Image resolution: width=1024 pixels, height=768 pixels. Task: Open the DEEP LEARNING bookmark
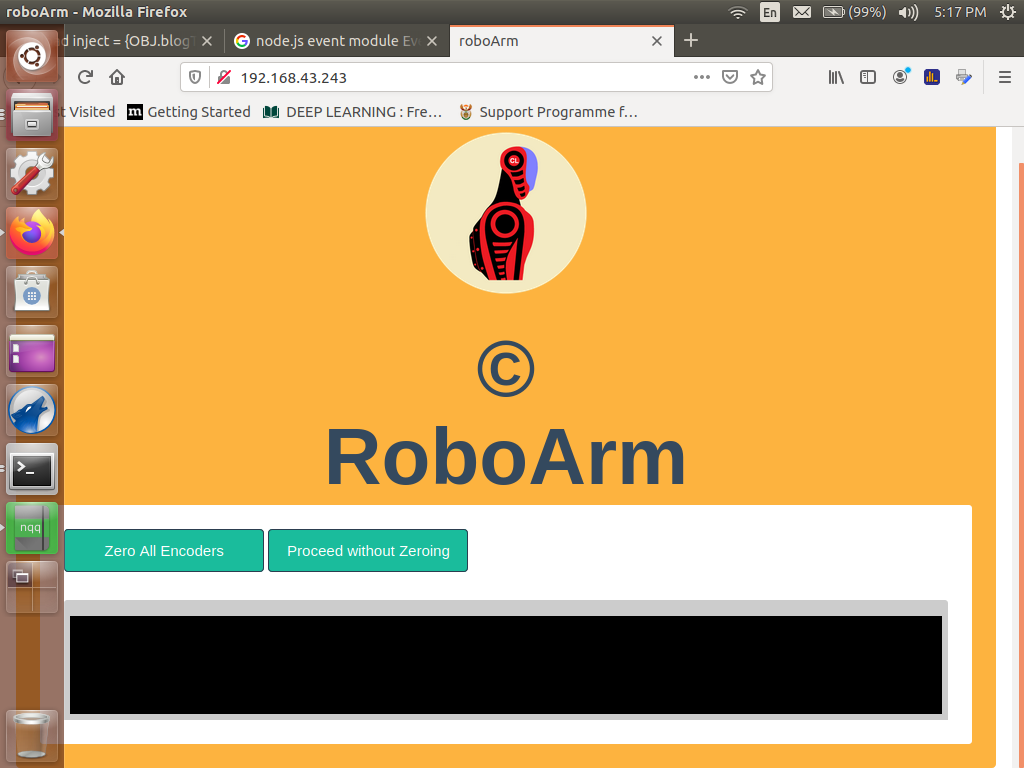353,112
